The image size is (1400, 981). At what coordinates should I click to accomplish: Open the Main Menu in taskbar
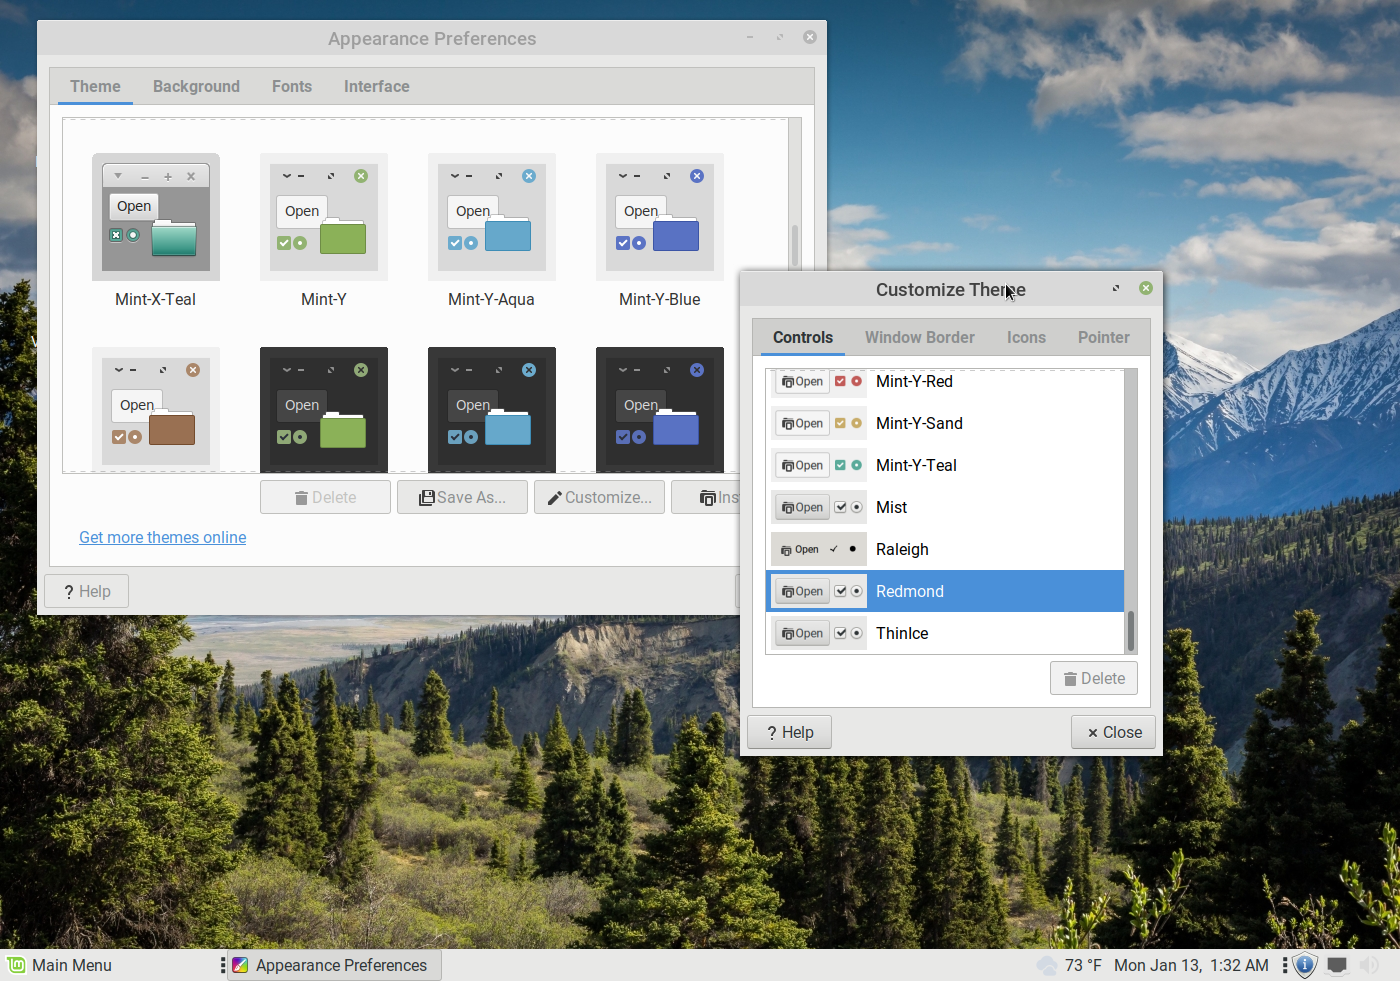click(x=60, y=965)
